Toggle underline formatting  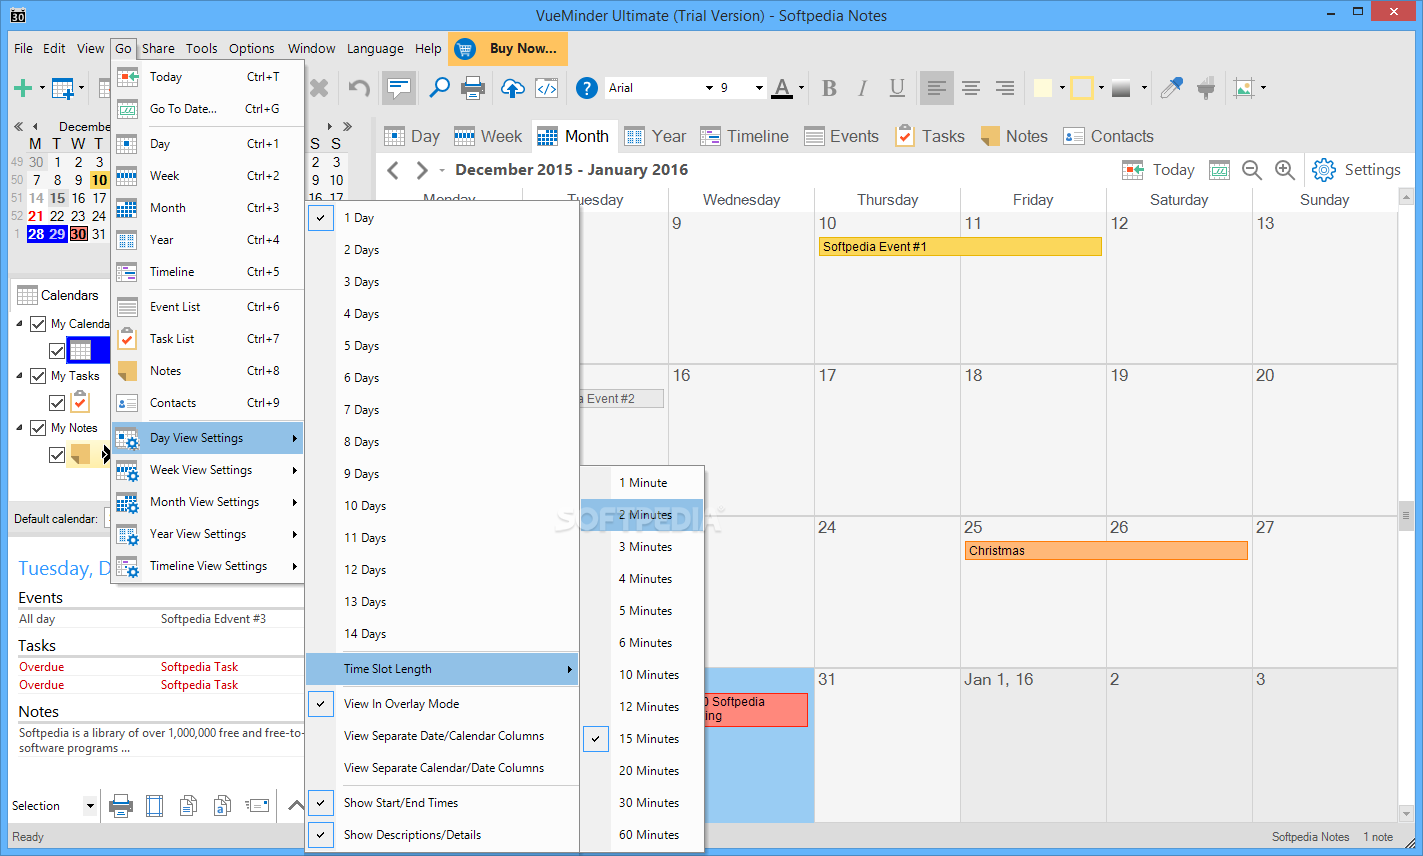[x=897, y=88]
